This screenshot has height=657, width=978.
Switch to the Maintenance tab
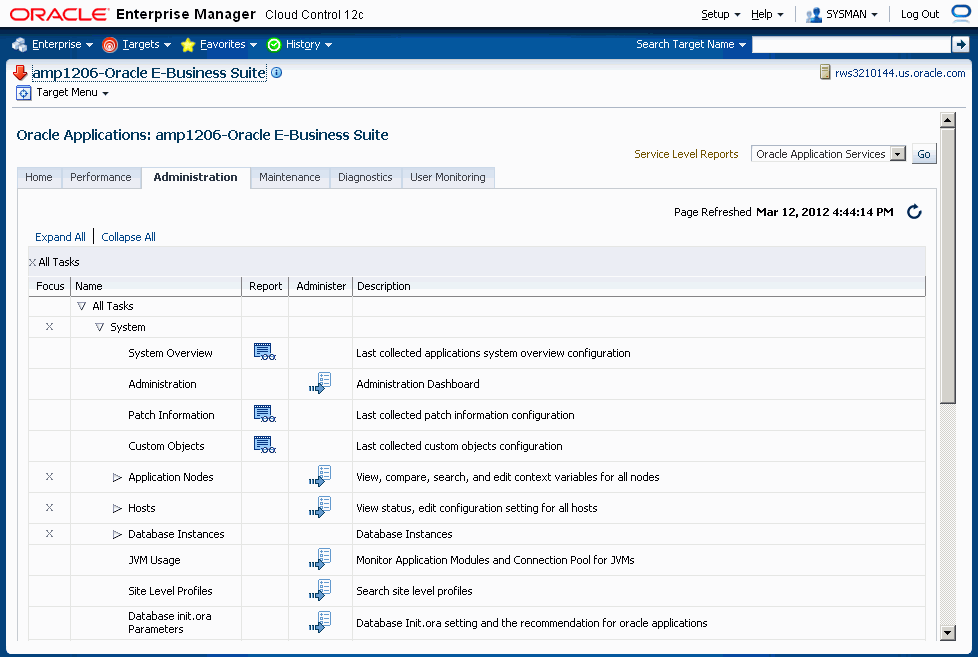(289, 177)
